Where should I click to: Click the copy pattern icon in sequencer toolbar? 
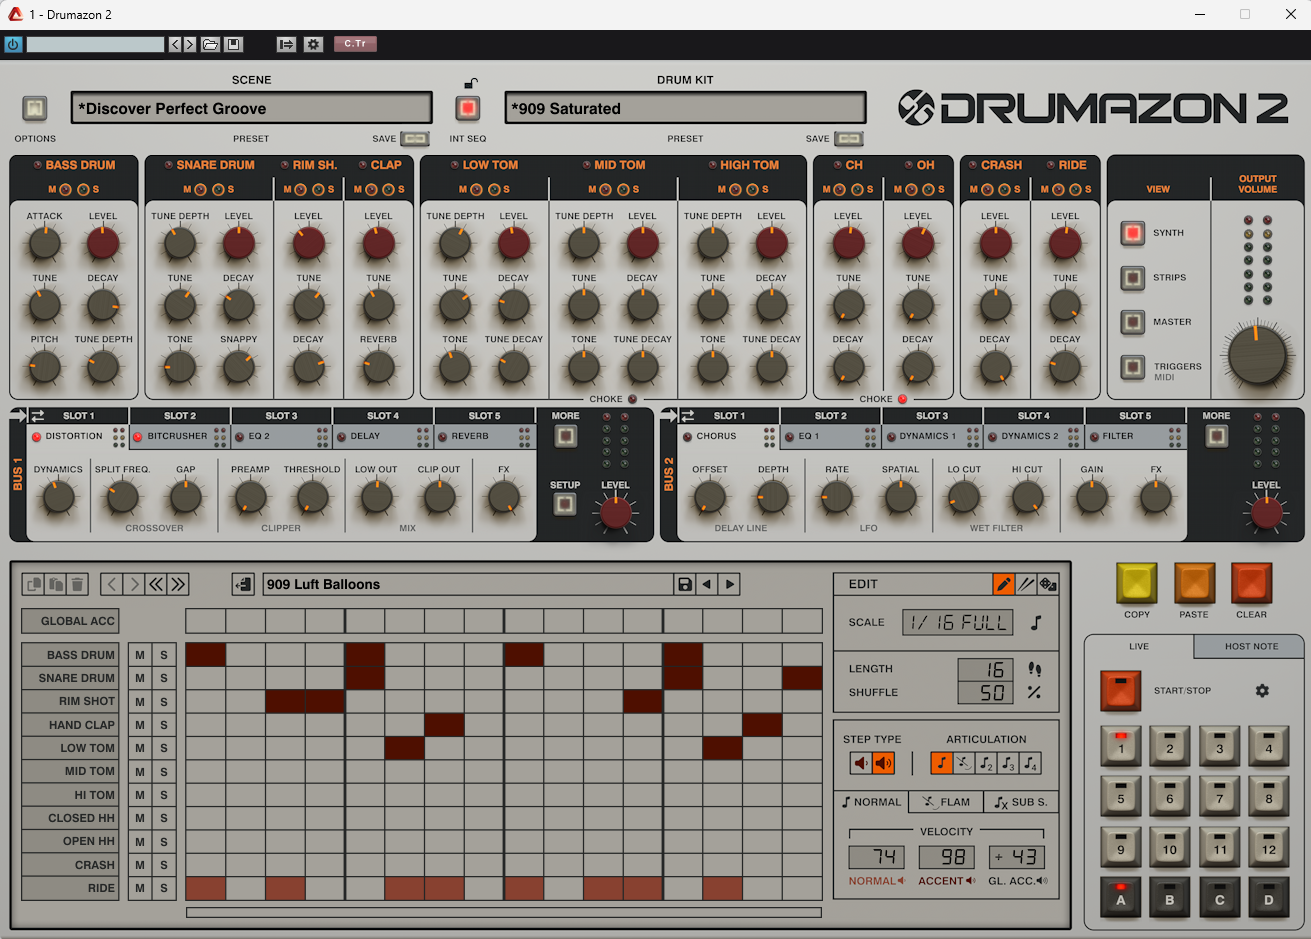[34, 584]
